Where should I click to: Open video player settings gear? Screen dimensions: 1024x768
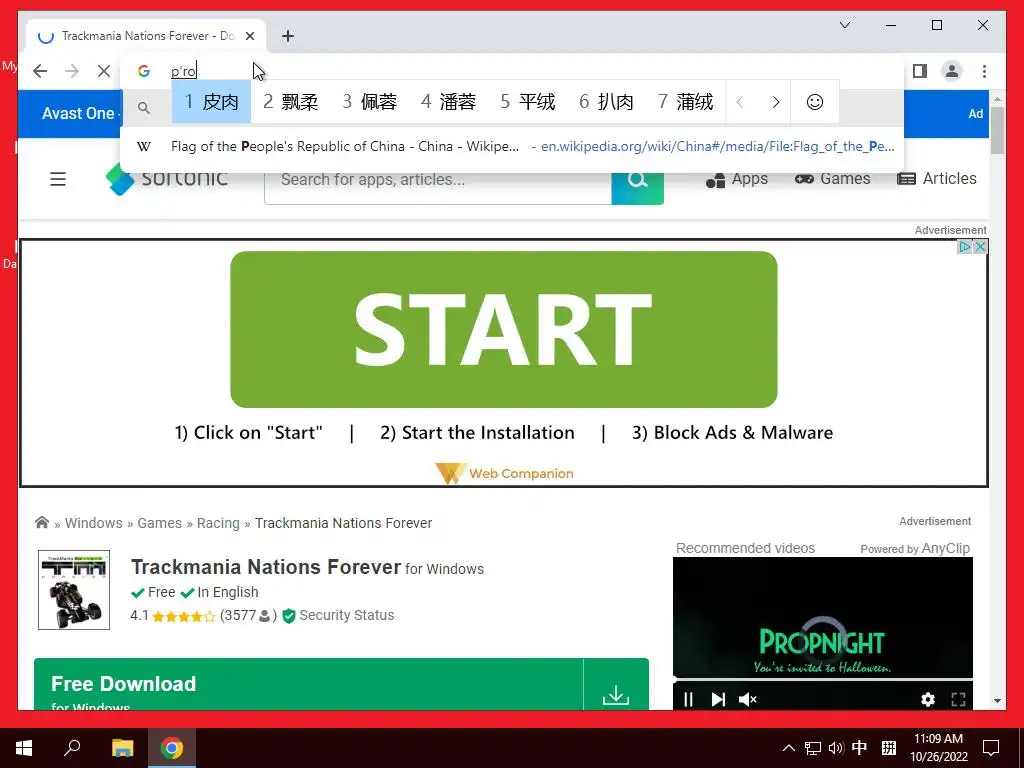(x=927, y=699)
